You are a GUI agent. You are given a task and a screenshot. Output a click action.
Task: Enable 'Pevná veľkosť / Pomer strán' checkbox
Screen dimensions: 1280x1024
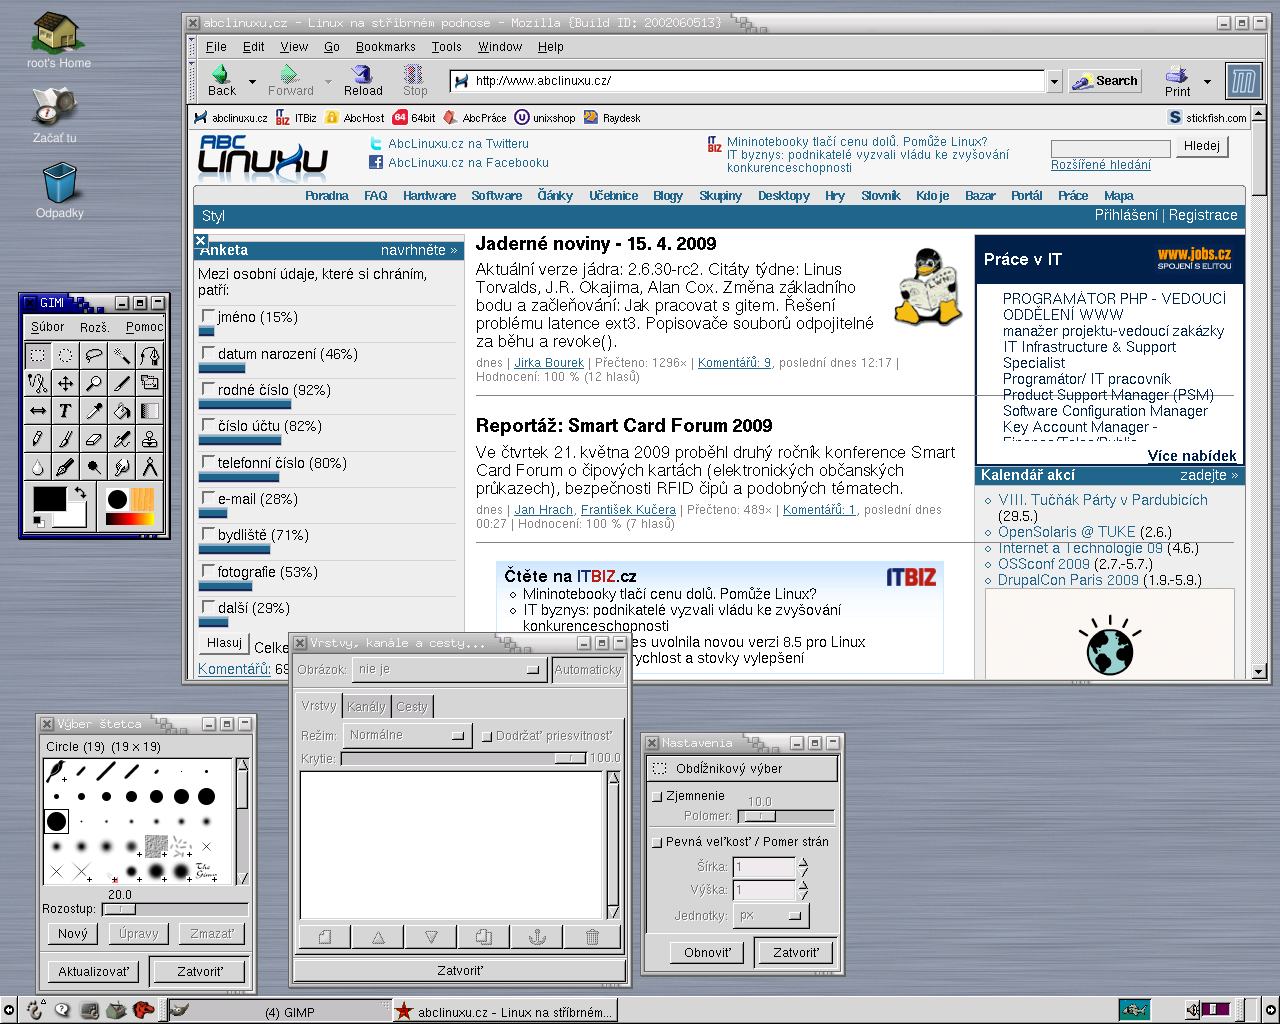(x=657, y=842)
